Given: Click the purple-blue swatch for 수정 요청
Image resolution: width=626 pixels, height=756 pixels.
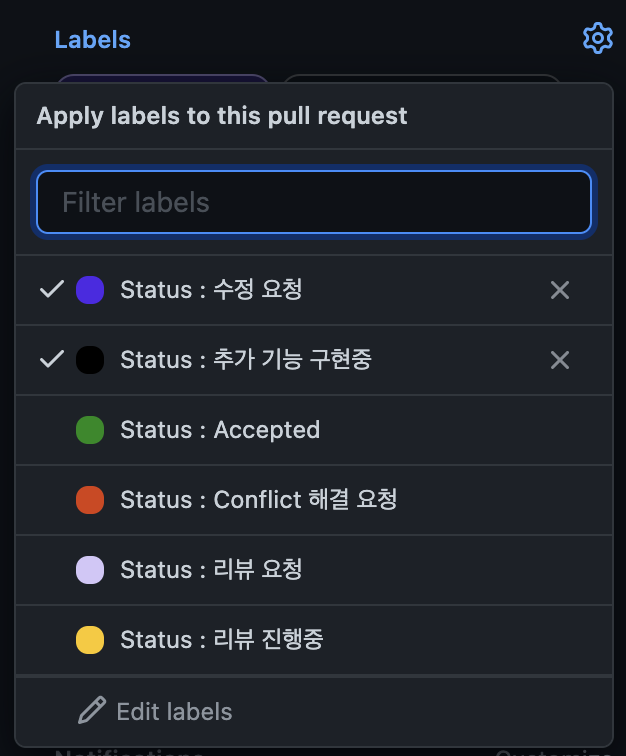Looking at the screenshot, I should [90, 290].
